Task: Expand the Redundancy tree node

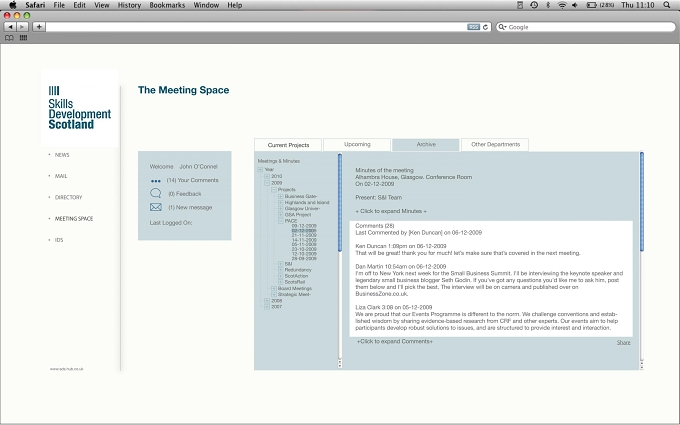Action: point(281,270)
